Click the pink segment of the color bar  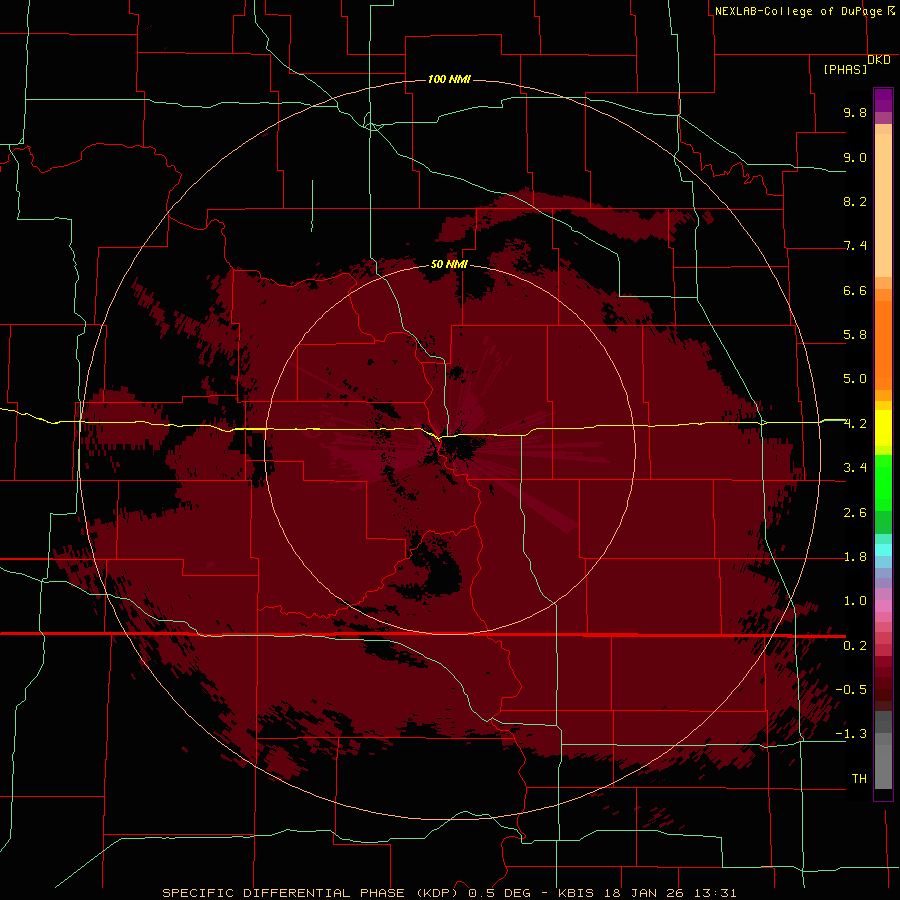(883, 606)
